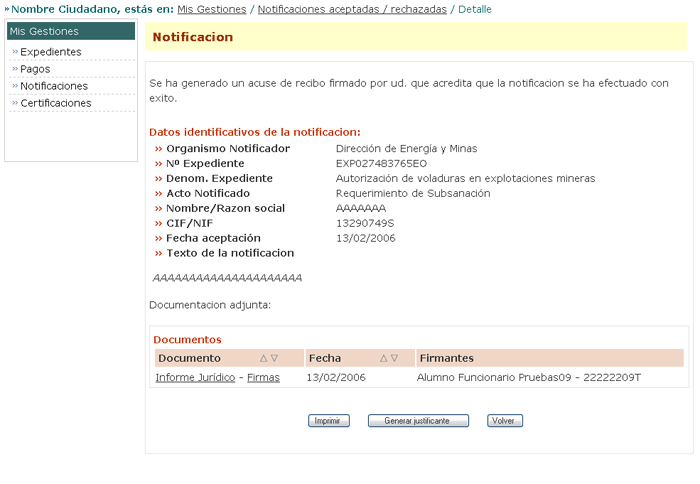Select Pagos from the sidebar menu
This screenshot has height=484, width=700.
35,69
